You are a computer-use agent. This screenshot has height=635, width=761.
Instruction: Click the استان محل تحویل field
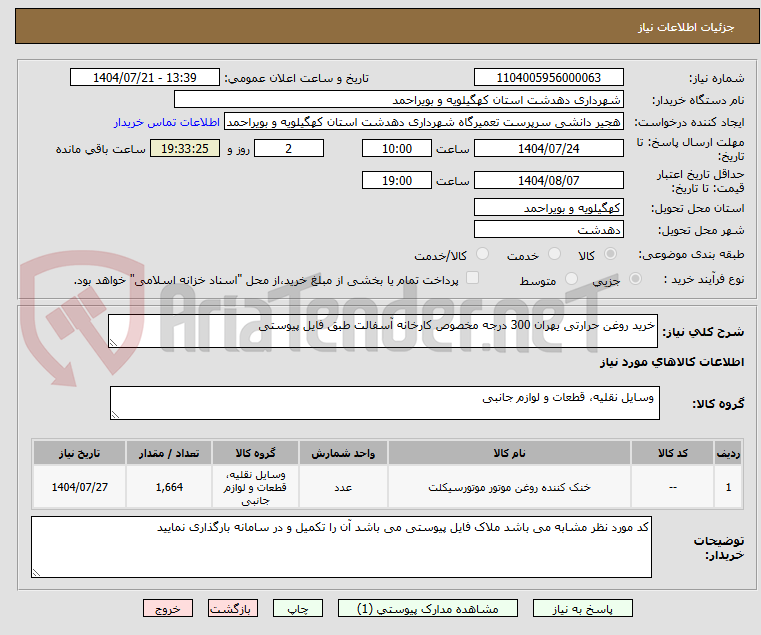[548, 208]
